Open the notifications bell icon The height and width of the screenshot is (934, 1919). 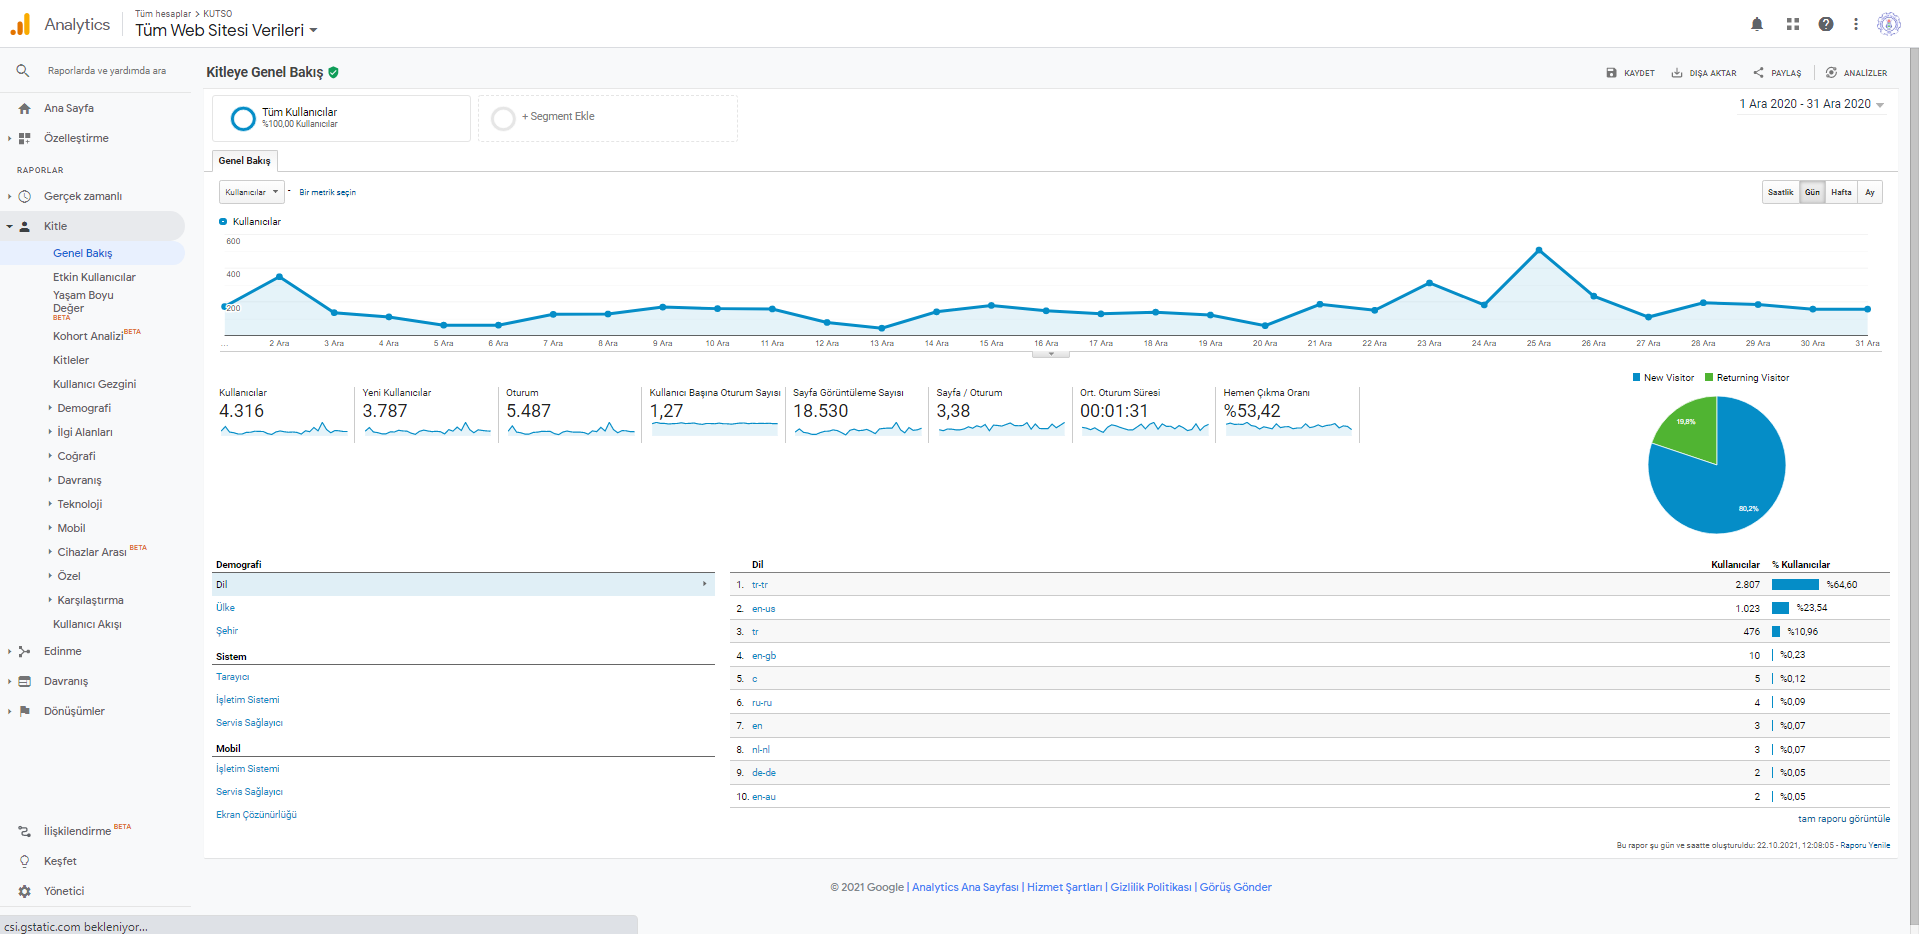(1757, 24)
